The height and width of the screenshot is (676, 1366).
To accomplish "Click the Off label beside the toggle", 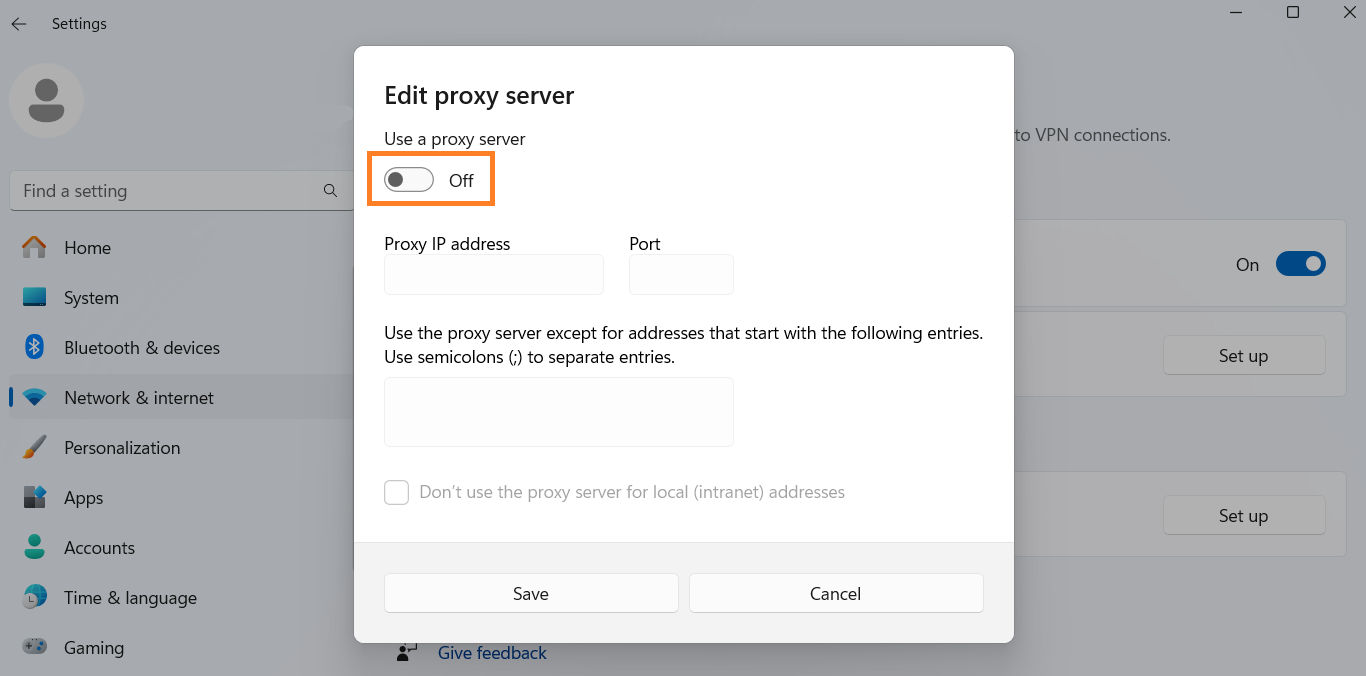I will pyautogui.click(x=461, y=181).
